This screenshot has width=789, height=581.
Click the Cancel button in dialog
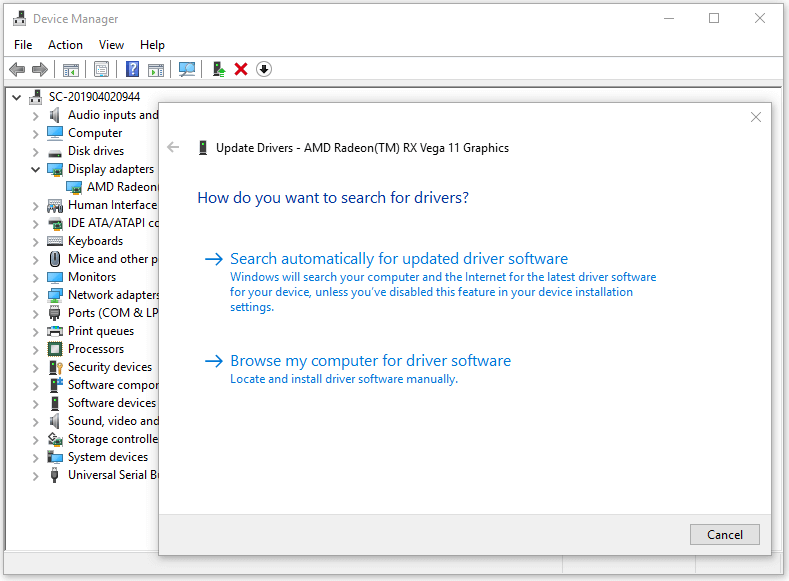[x=725, y=534]
